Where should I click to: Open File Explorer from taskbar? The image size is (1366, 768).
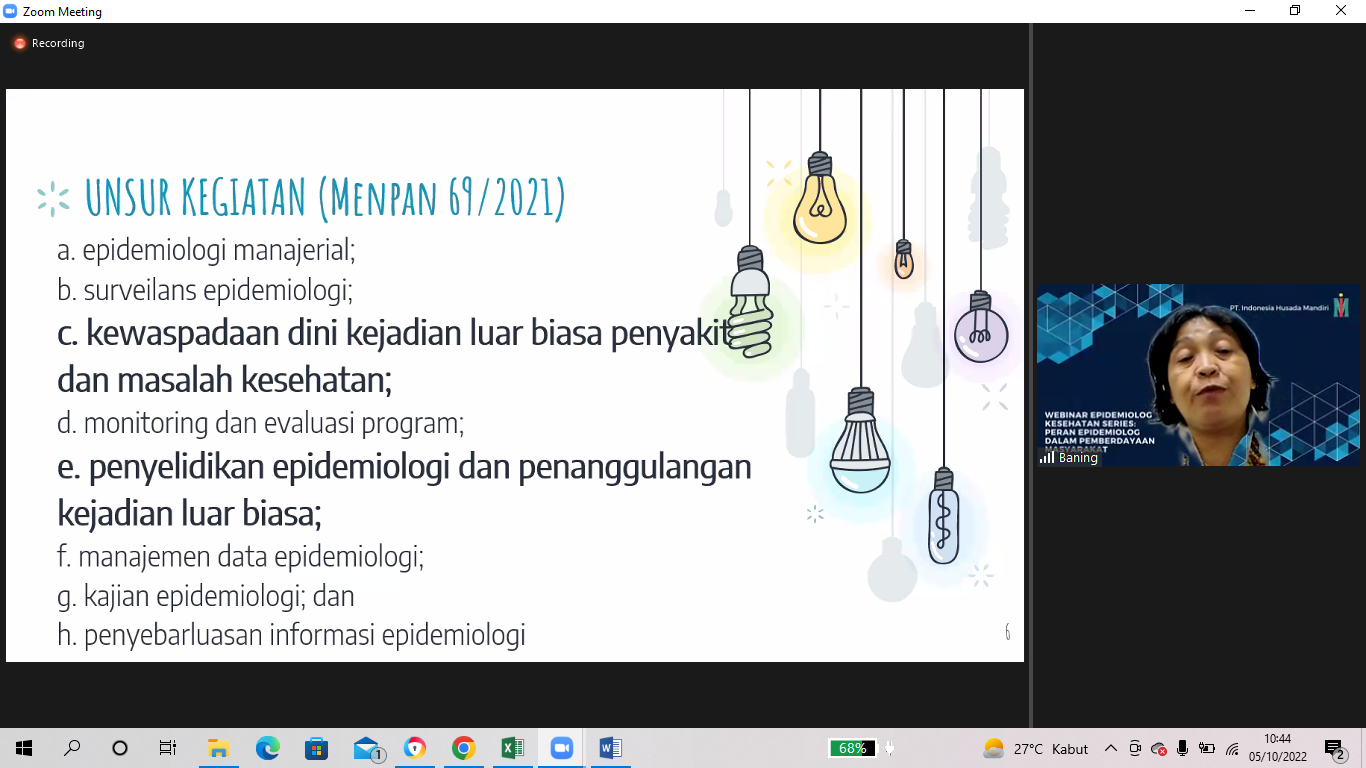(218, 748)
